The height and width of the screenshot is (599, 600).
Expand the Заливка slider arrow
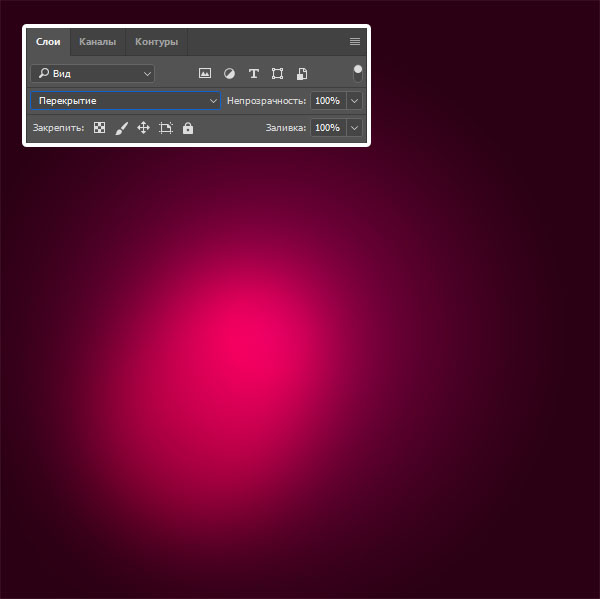tap(354, 128)
